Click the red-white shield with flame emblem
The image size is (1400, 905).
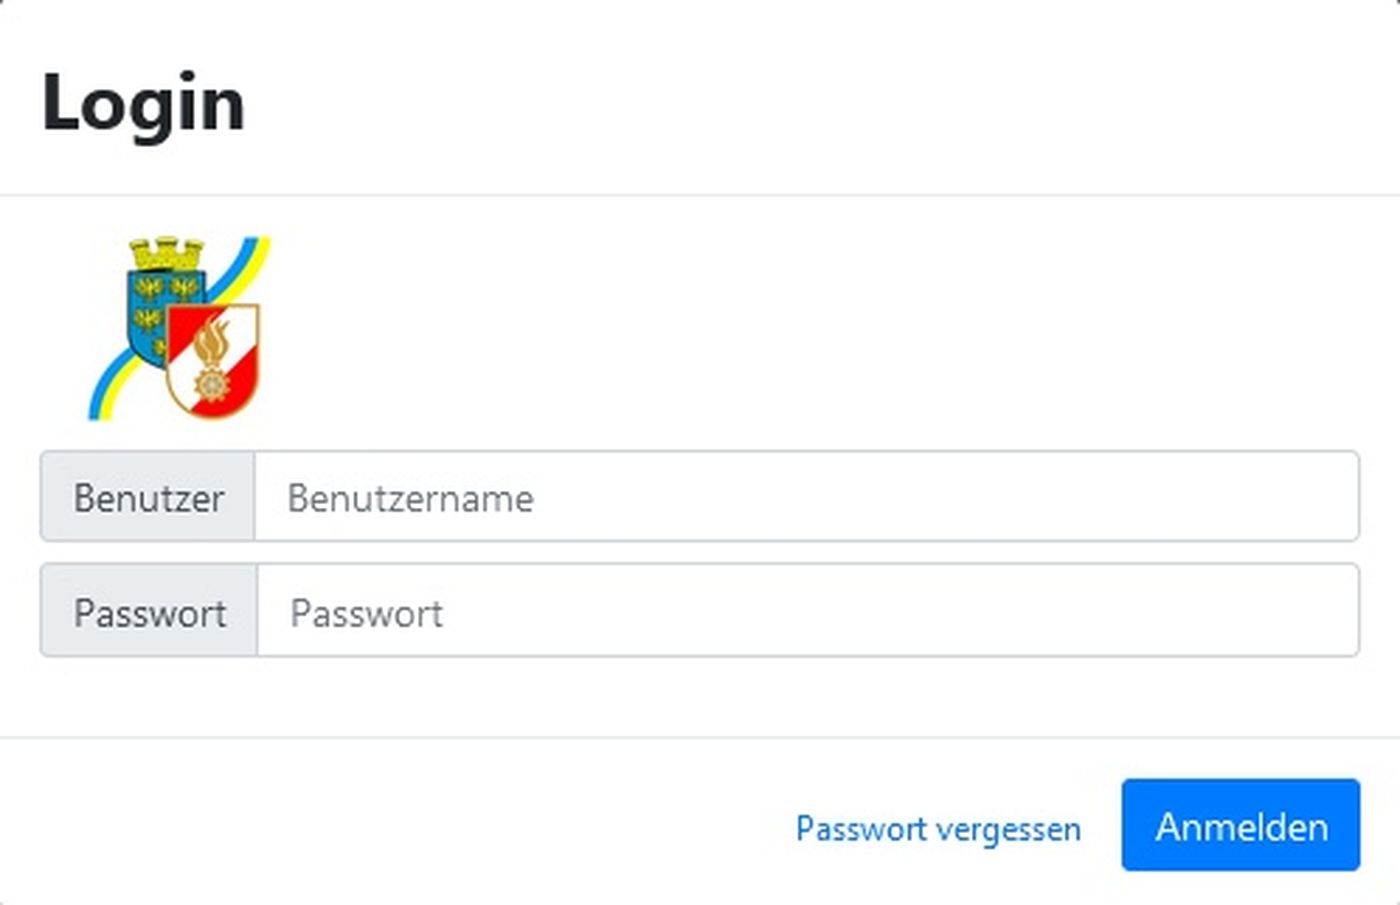[x=212, y=360]
